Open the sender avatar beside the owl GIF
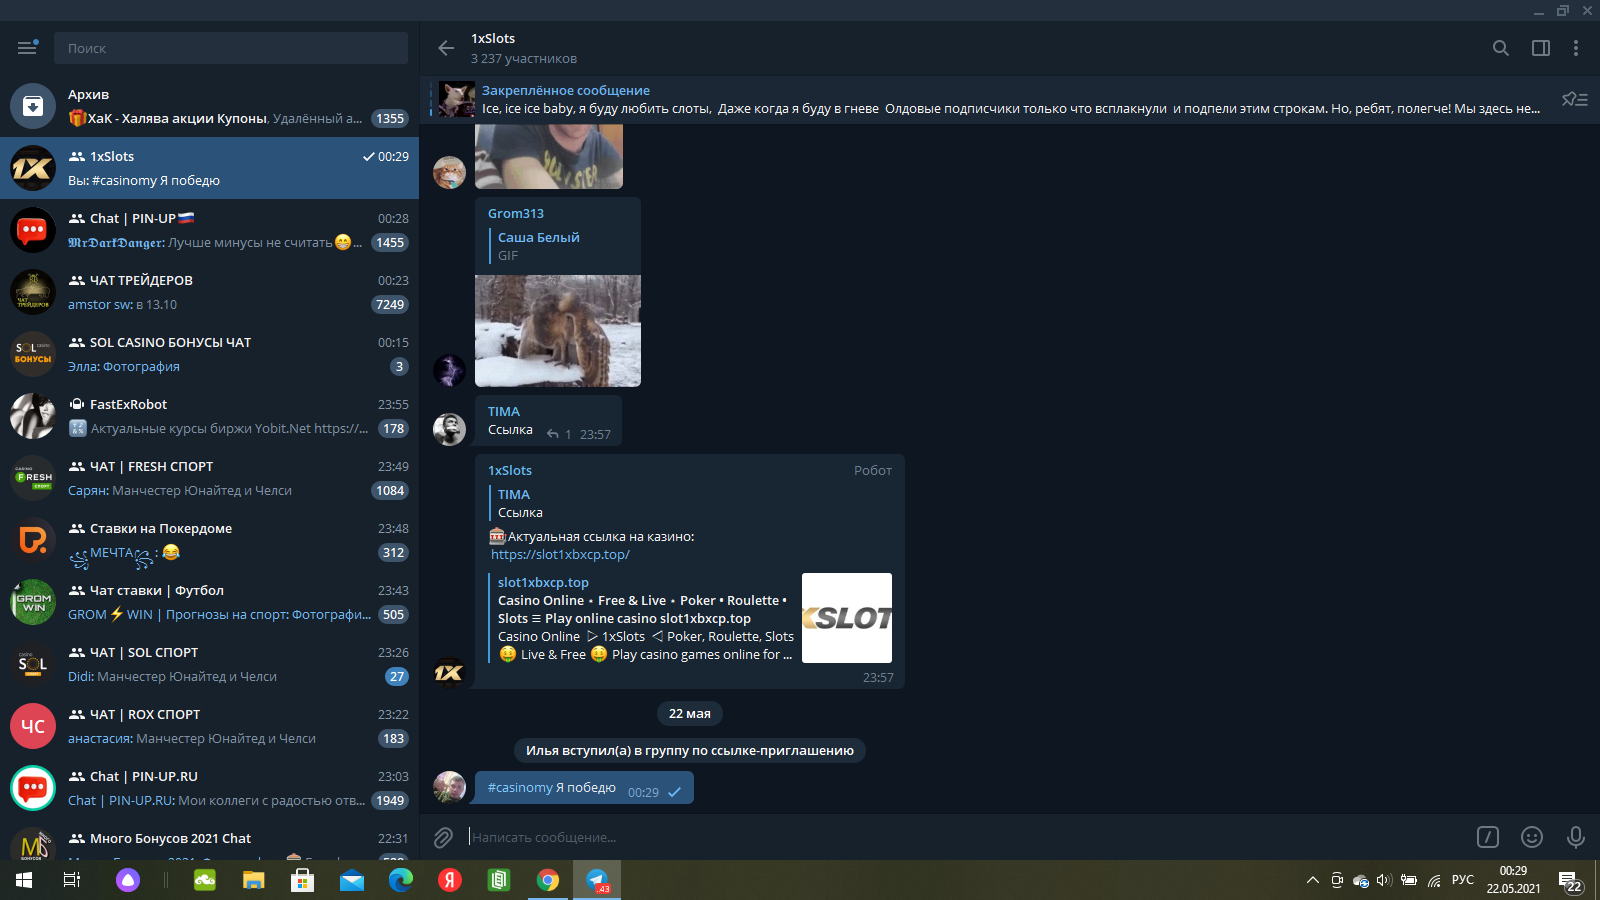The height and width of the screenshot is (900, 1600). 449,370
